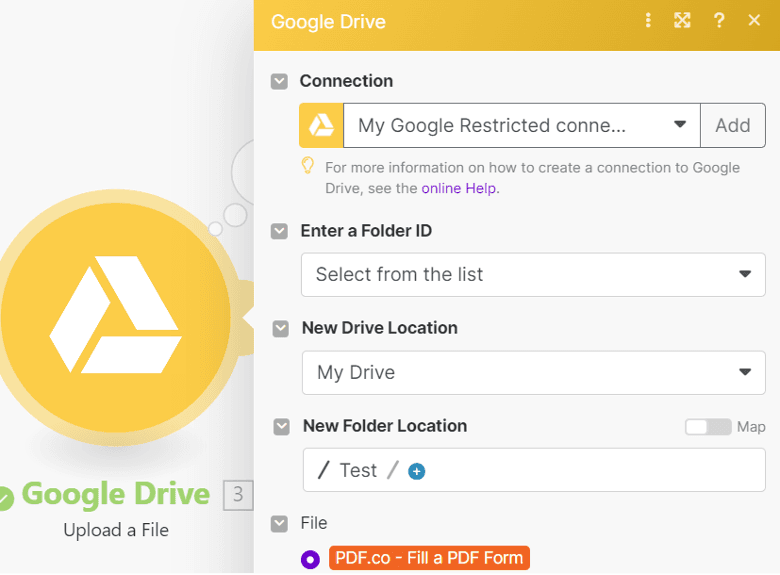The width and height of the screenshot is (780, 575).
Task: Open help via the question mark icon
Action: pos(719,20)
